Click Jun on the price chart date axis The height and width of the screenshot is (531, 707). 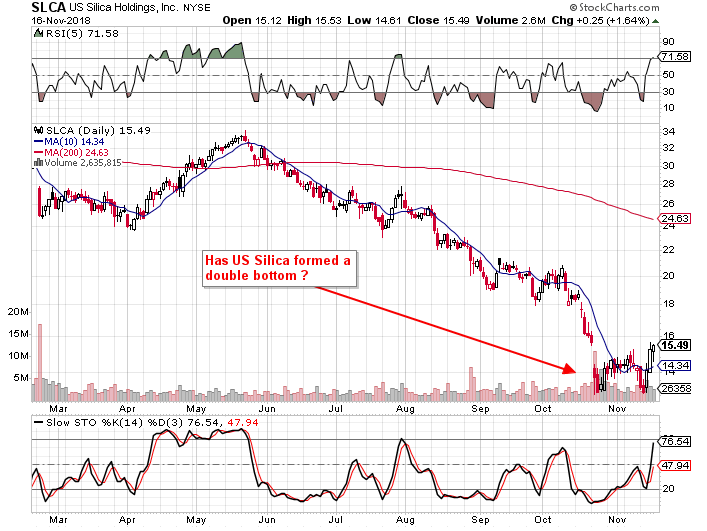pos(266,409)
